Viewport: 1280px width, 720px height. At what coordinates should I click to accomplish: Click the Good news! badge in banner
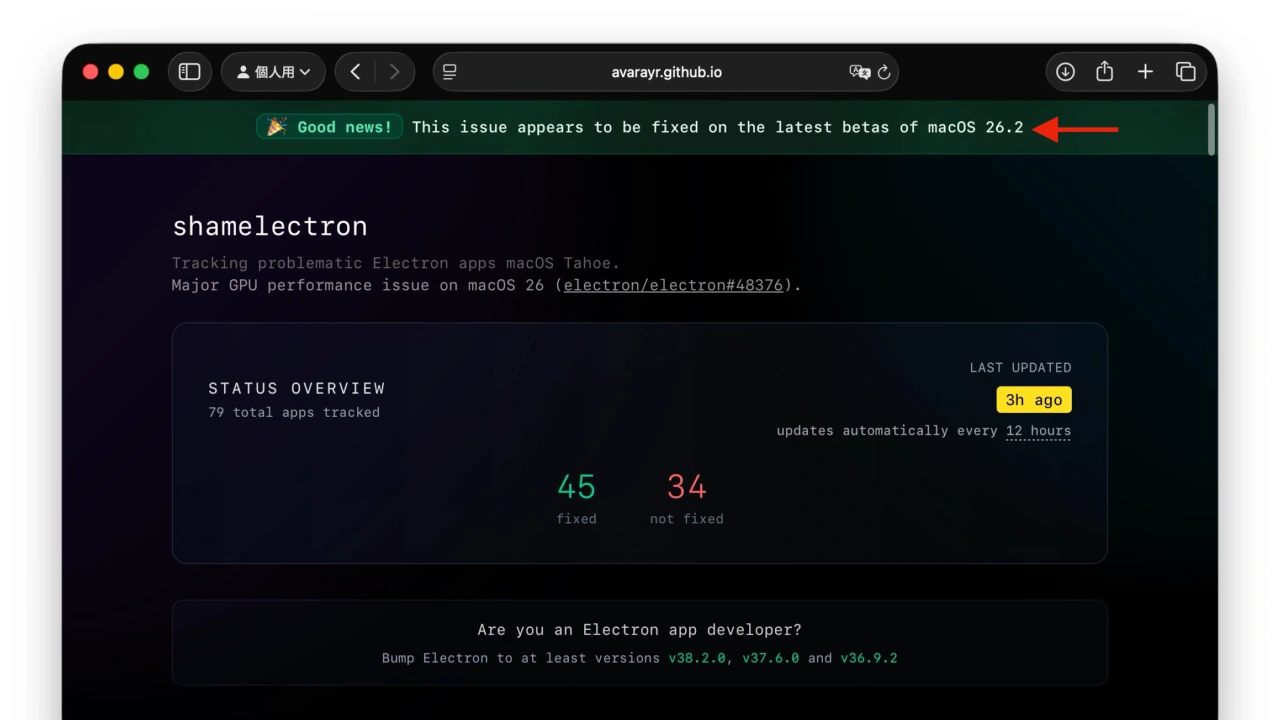[x=330, y=127]
